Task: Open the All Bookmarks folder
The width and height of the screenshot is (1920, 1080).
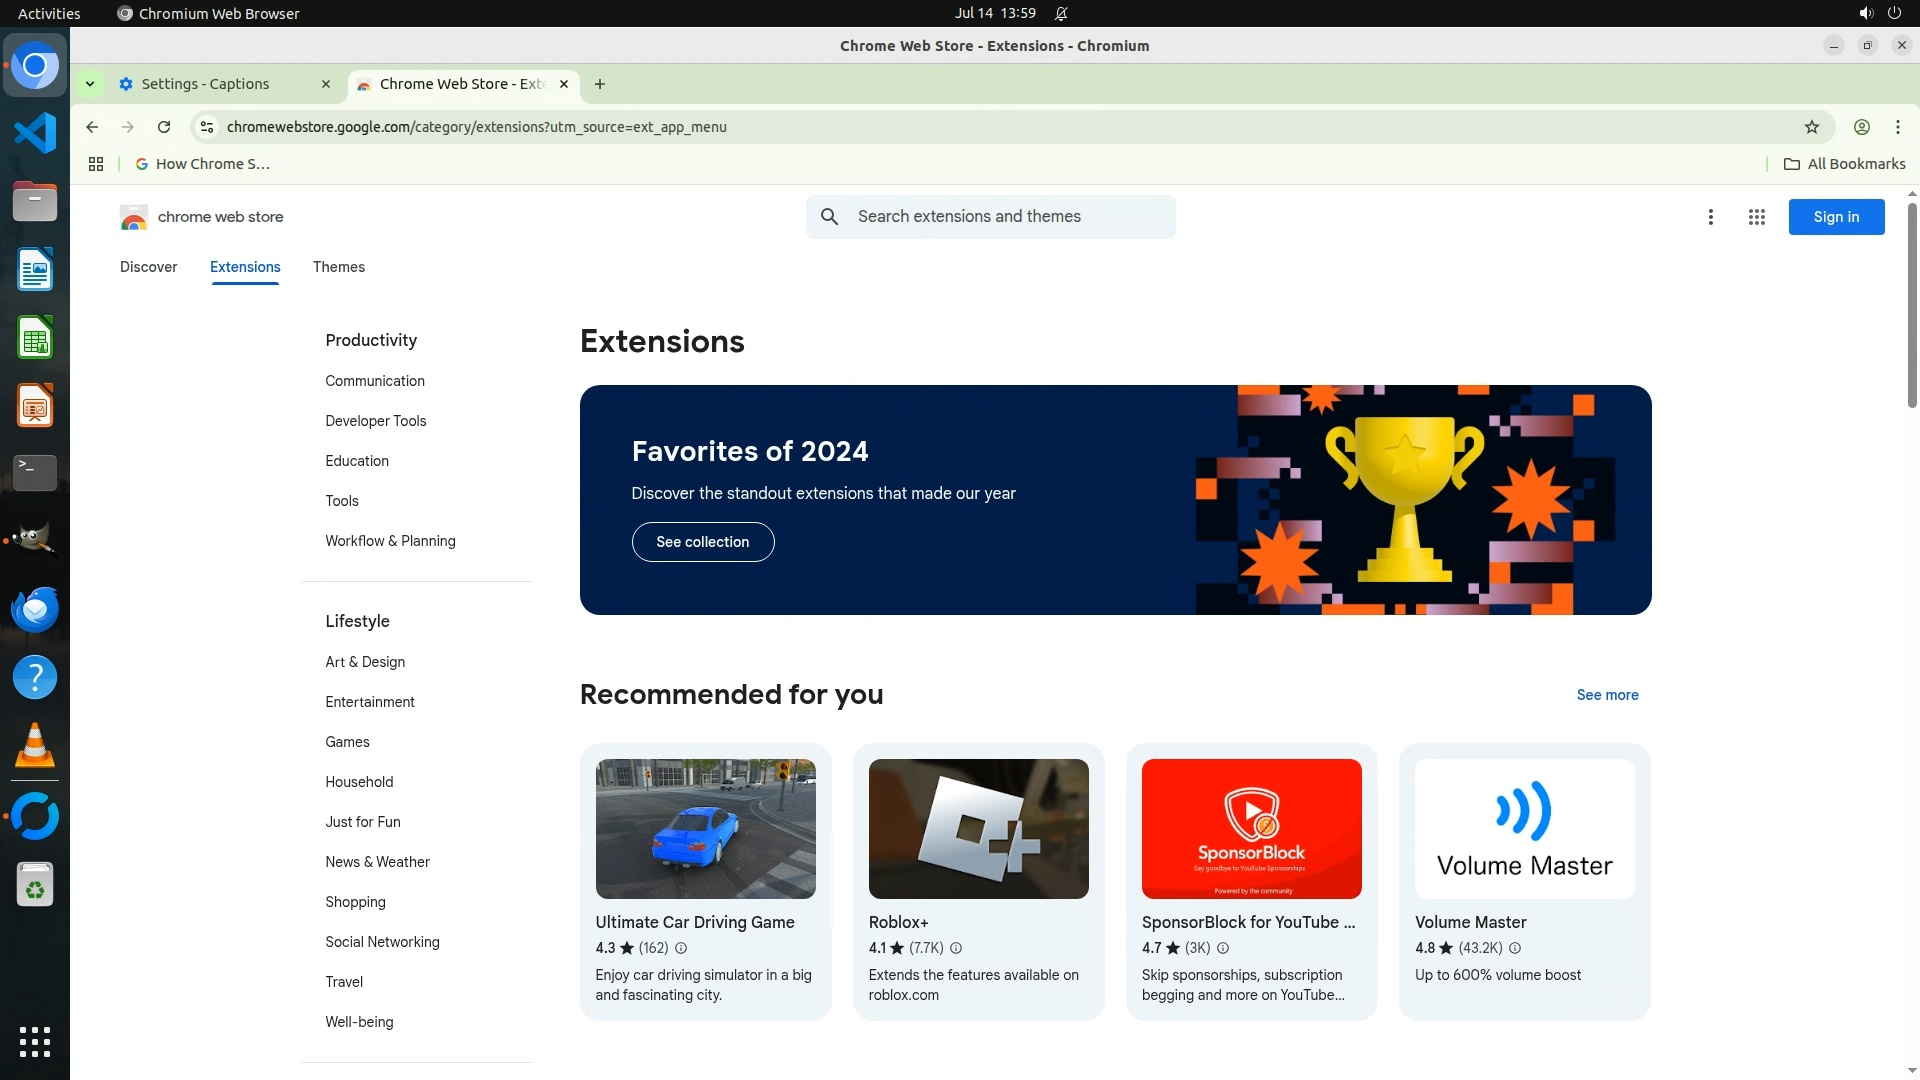Action: pos(1845,164)
